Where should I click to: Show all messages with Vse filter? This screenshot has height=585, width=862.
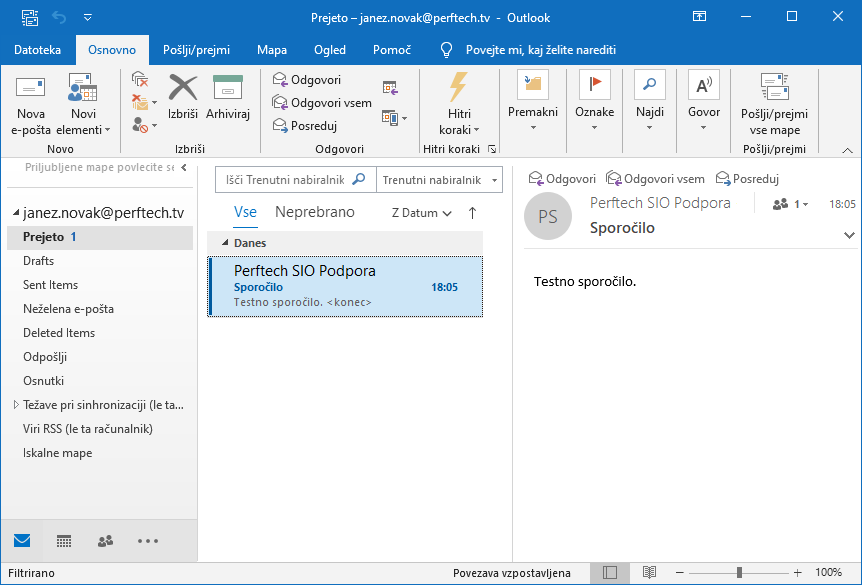pyautogui.click(x=245, y=212)
